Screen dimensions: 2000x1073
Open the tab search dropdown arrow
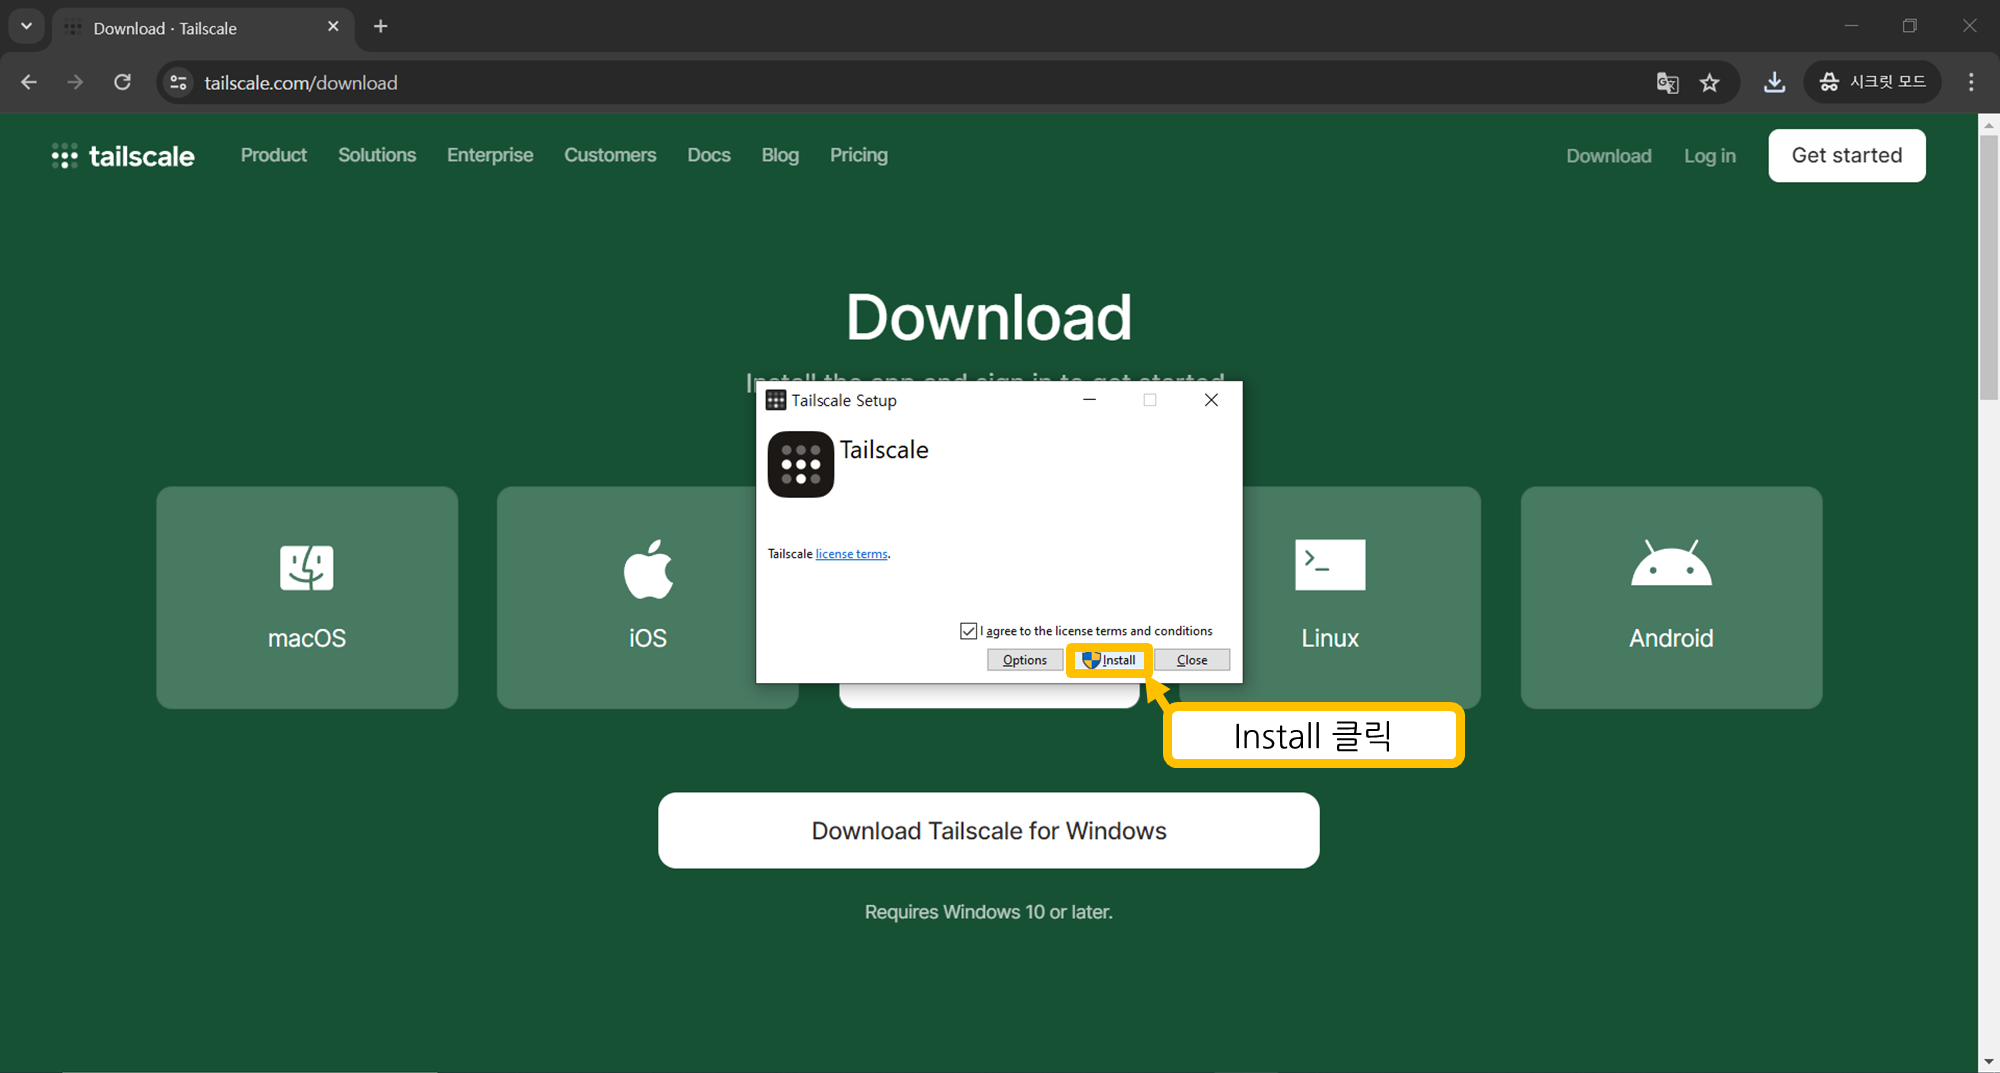[27, 26]
